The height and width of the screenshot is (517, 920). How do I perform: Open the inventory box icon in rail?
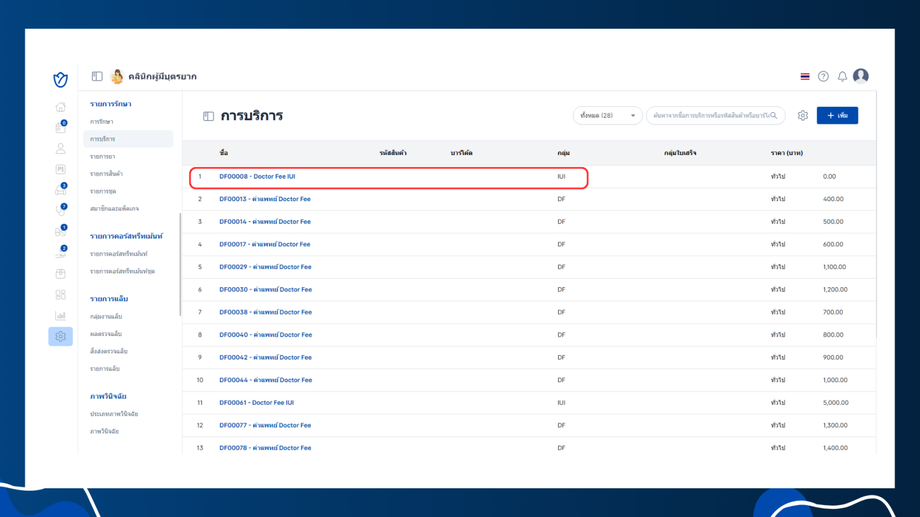coord(60,273)
